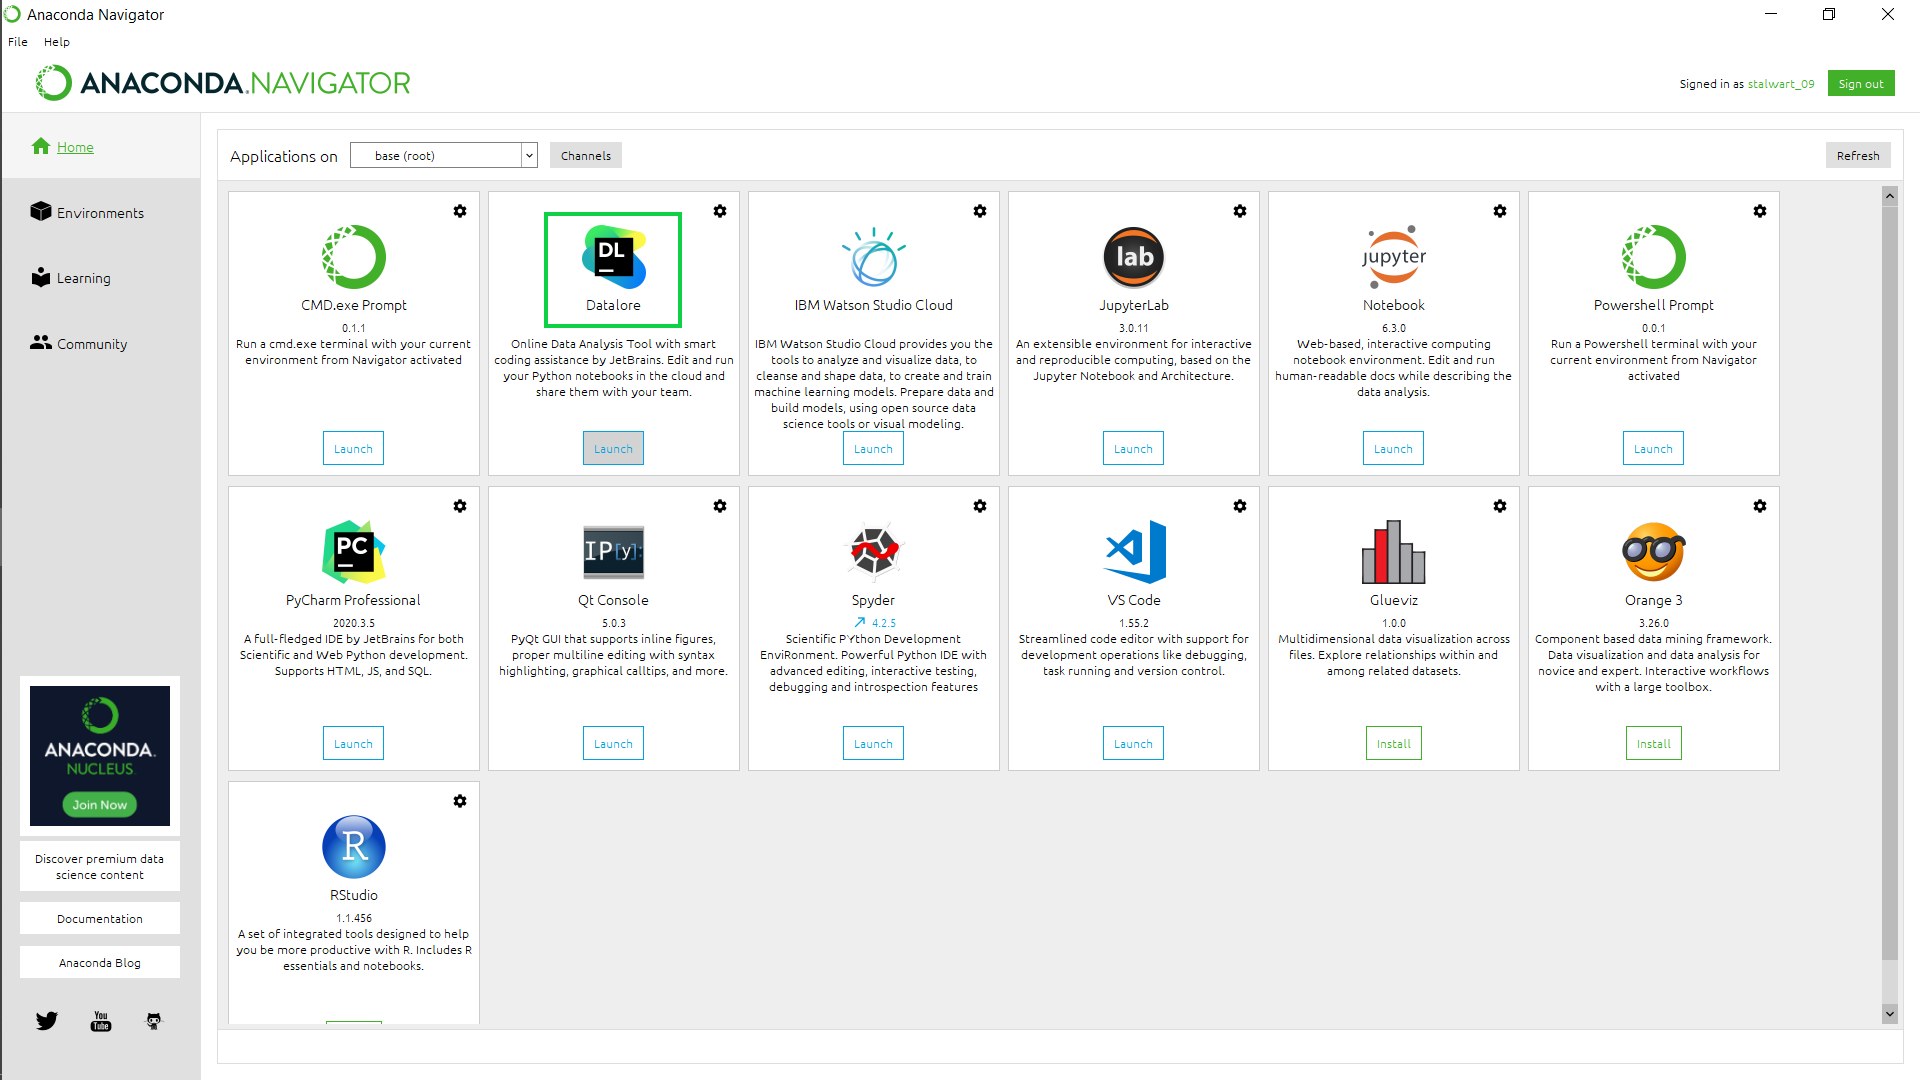This screenshot has height=1080, width=1920.
Task: Click Discover premium data science content
Action: pyautogui.click(x=100, y=866)
